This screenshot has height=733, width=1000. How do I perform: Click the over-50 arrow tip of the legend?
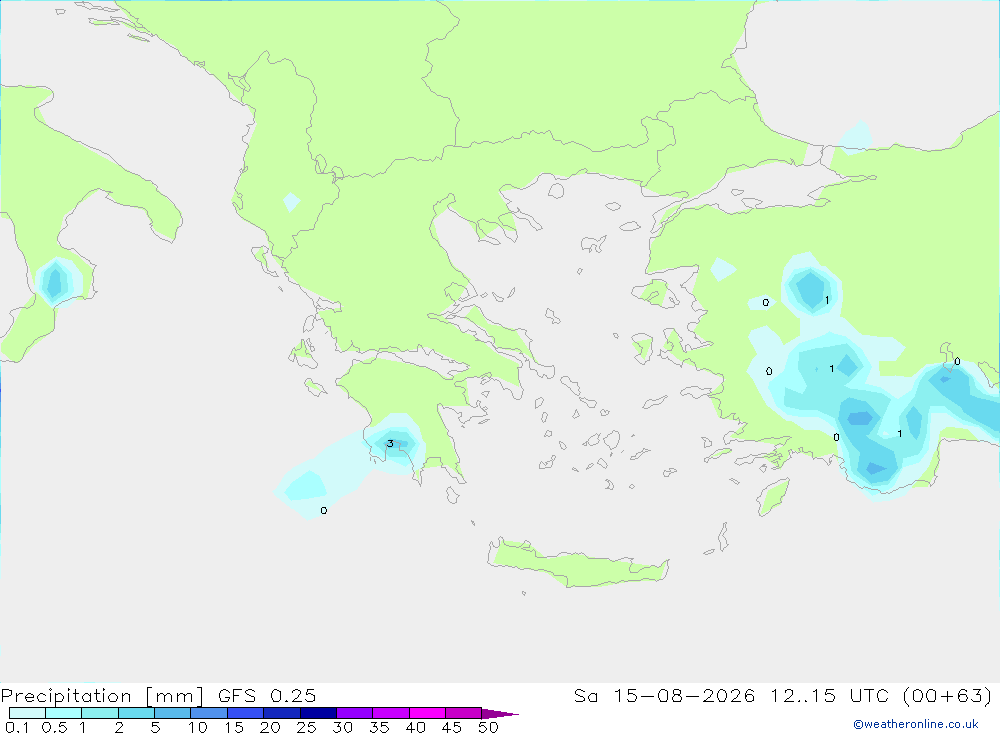coord(500,713)
